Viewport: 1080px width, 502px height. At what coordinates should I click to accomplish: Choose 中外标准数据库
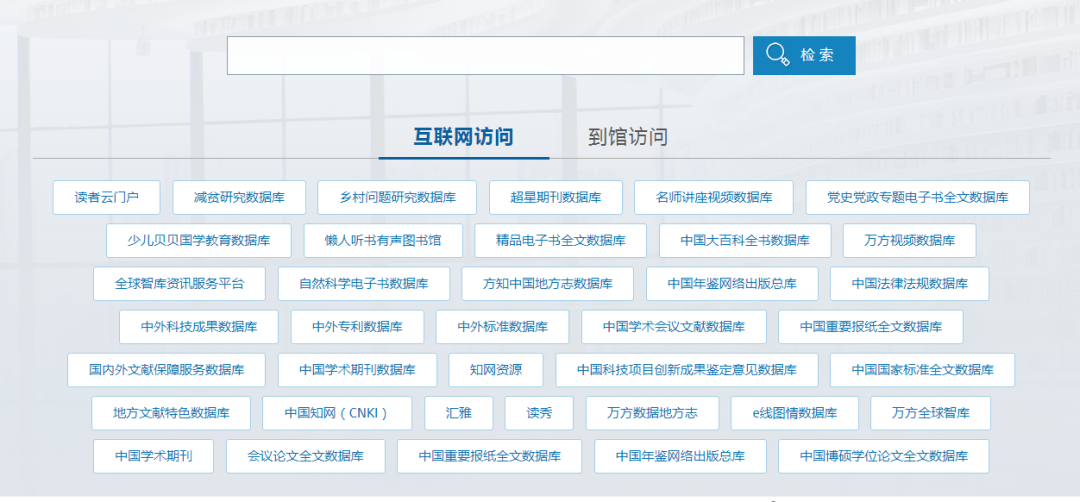click(x=502, y=326)
